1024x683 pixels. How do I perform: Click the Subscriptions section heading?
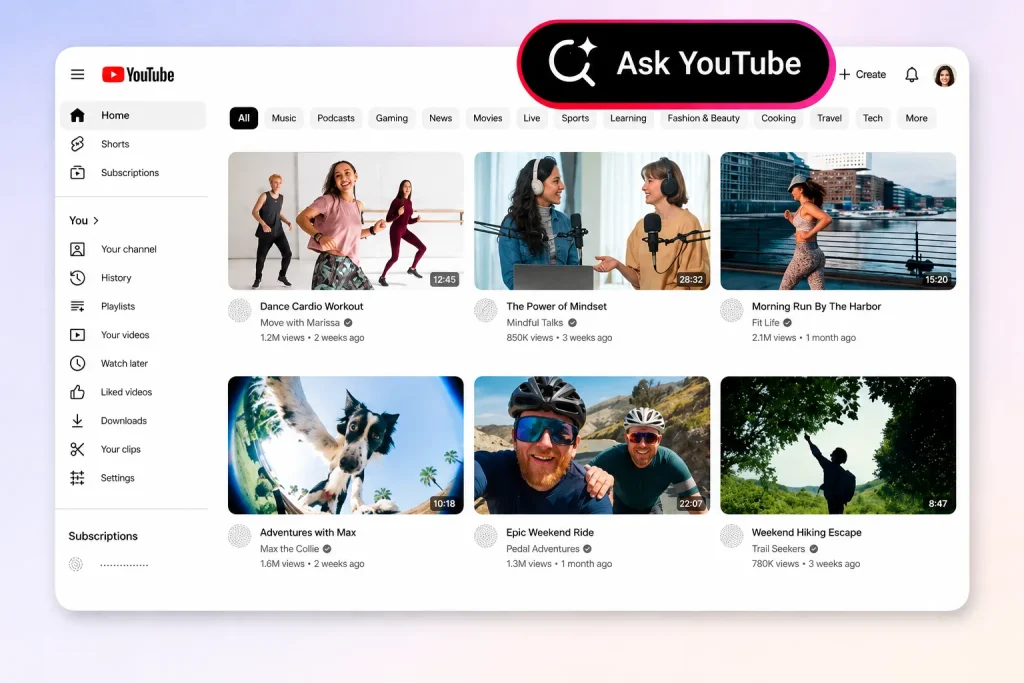(103, 536)
